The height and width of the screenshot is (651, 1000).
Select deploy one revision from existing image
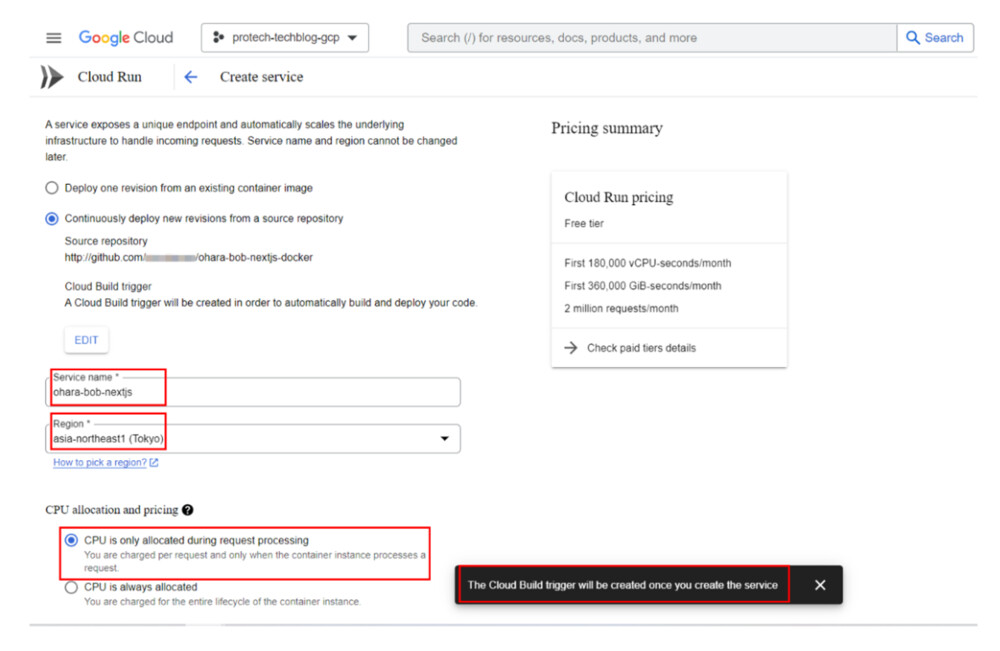click(52, 188)
